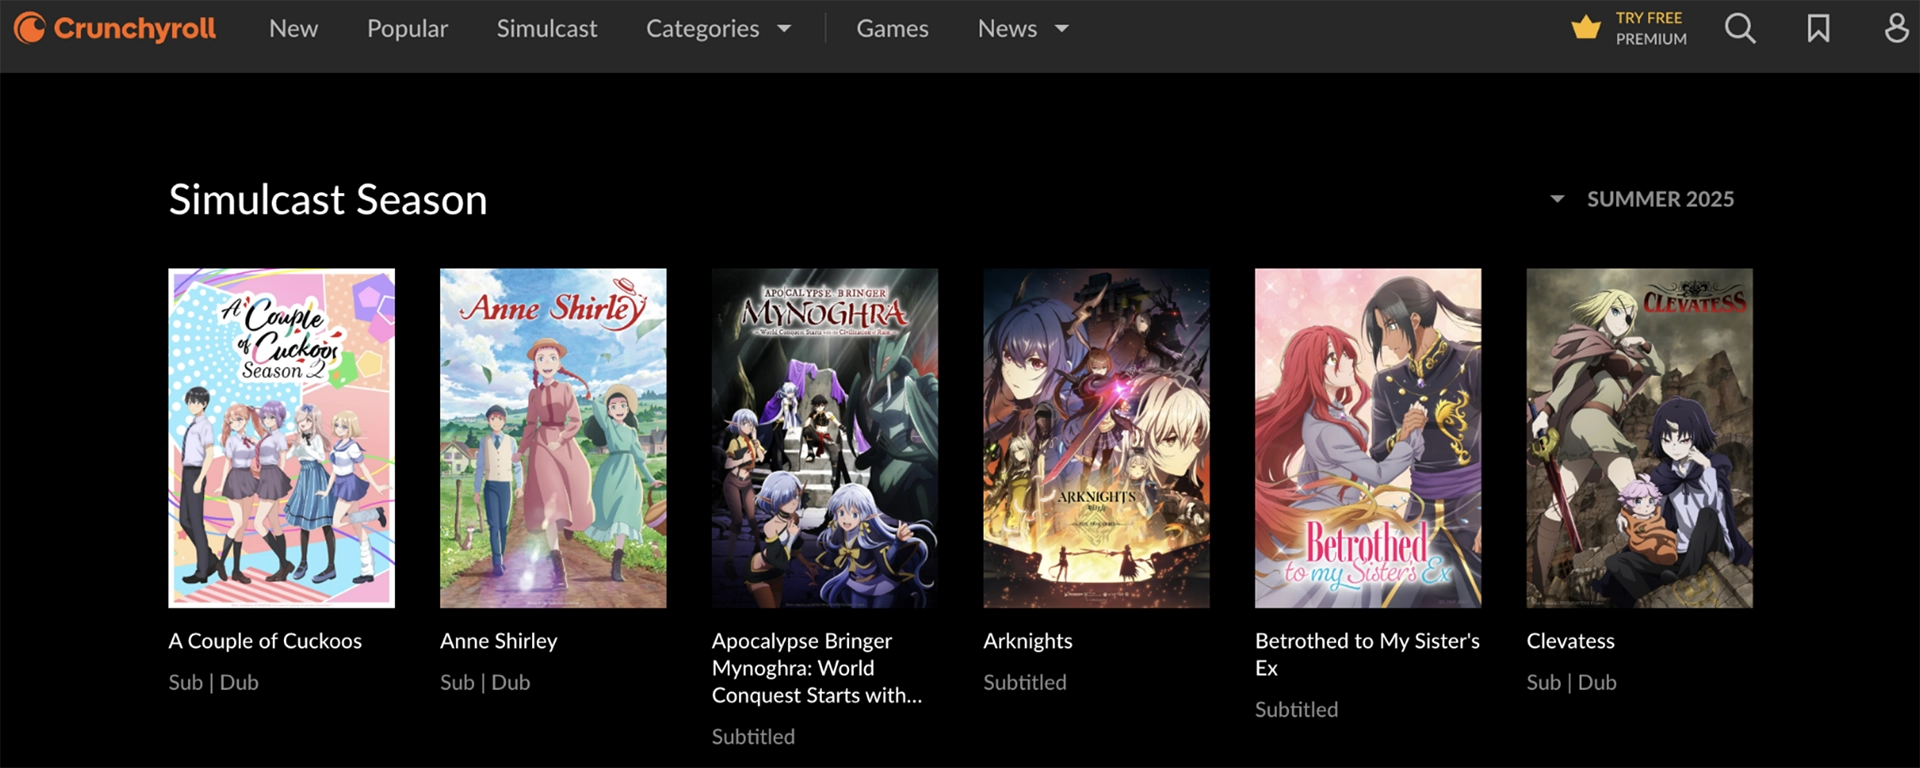
Task: Open the account profile icon
Action: click(x=1896, y=29)
